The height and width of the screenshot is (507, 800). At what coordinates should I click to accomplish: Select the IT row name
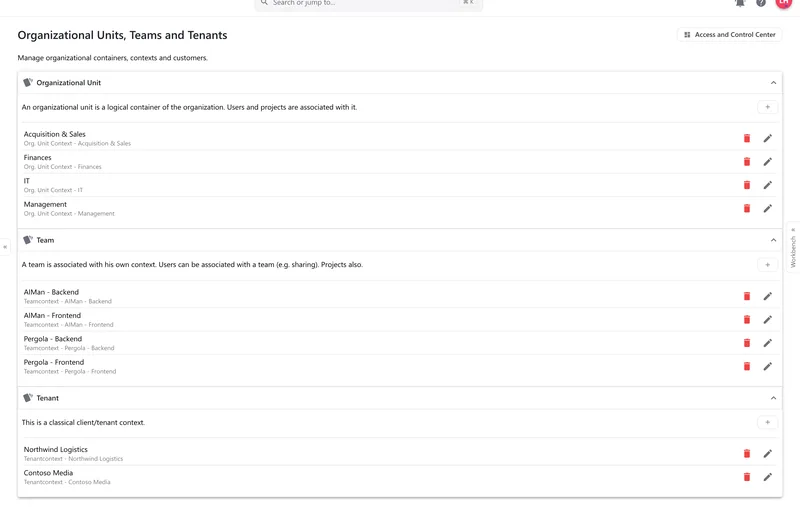[x=27, y=181]
